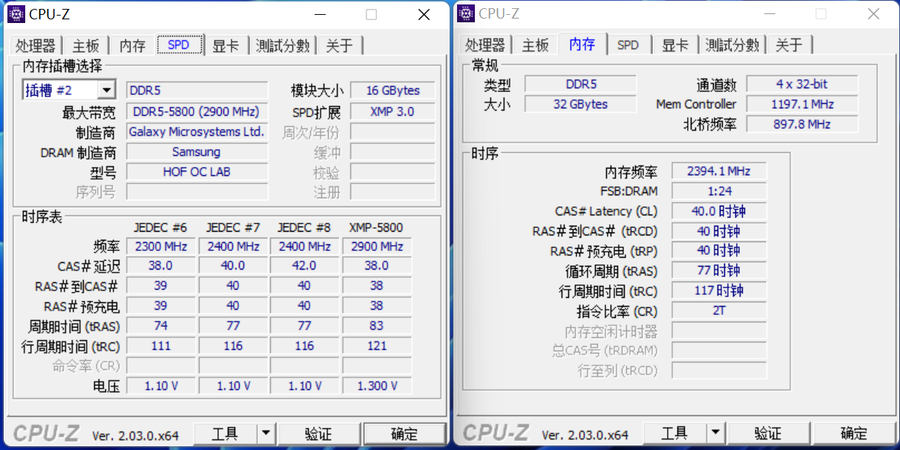Viewport: 900px width, 450px height.
Task: Open 处理器 tab in right CPU-Z window
Action: [485, 45]
